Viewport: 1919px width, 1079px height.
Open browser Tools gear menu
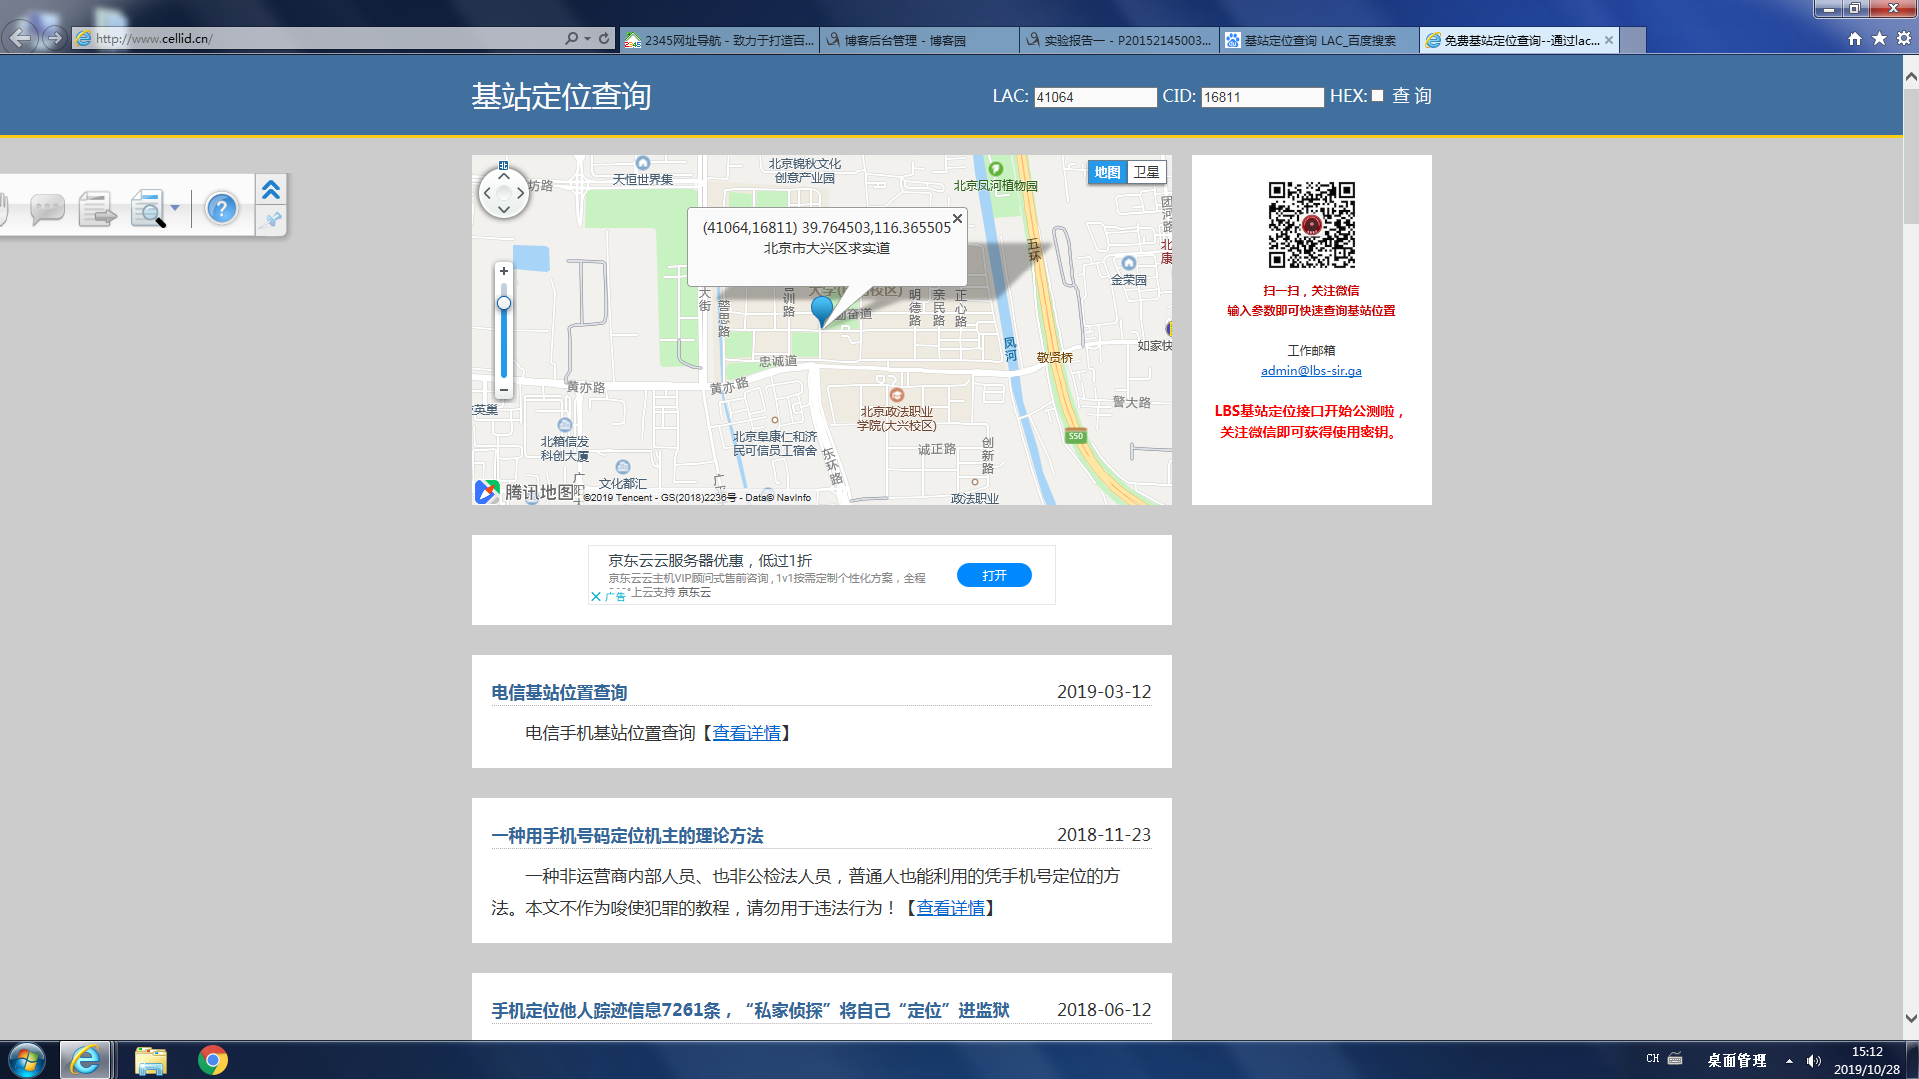click(x=1904, y=38)
